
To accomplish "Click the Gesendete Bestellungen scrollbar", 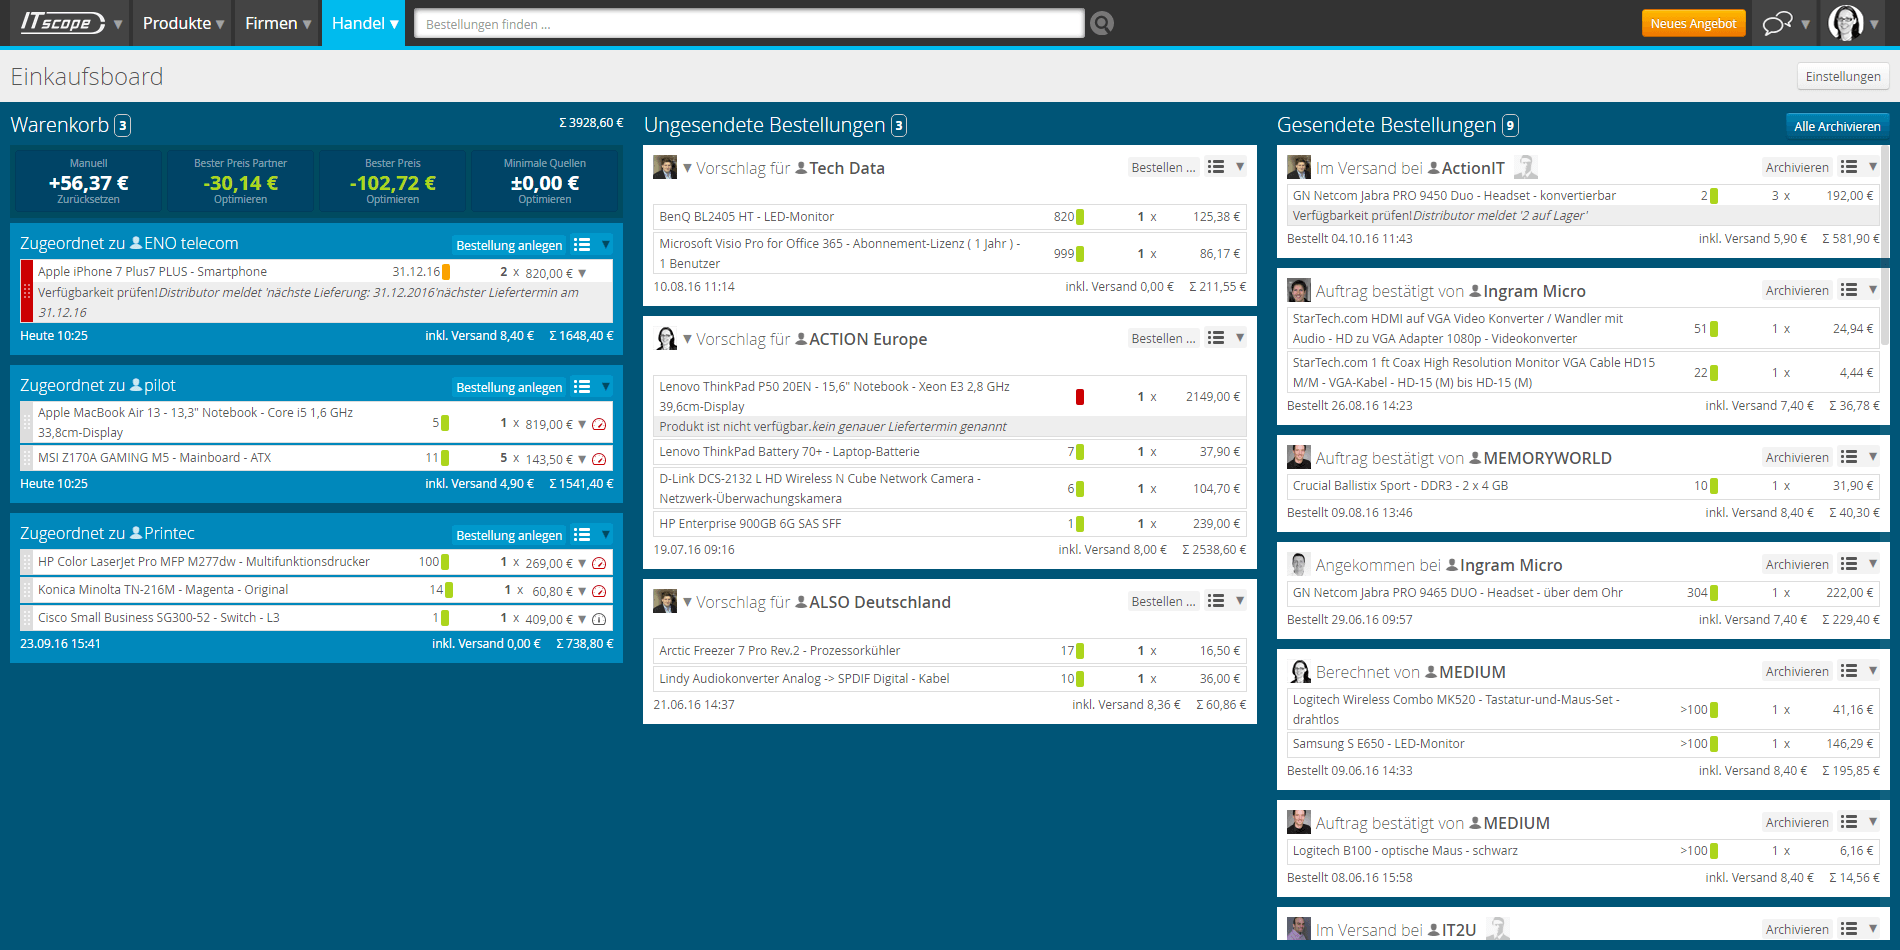I will [1885, 245].
